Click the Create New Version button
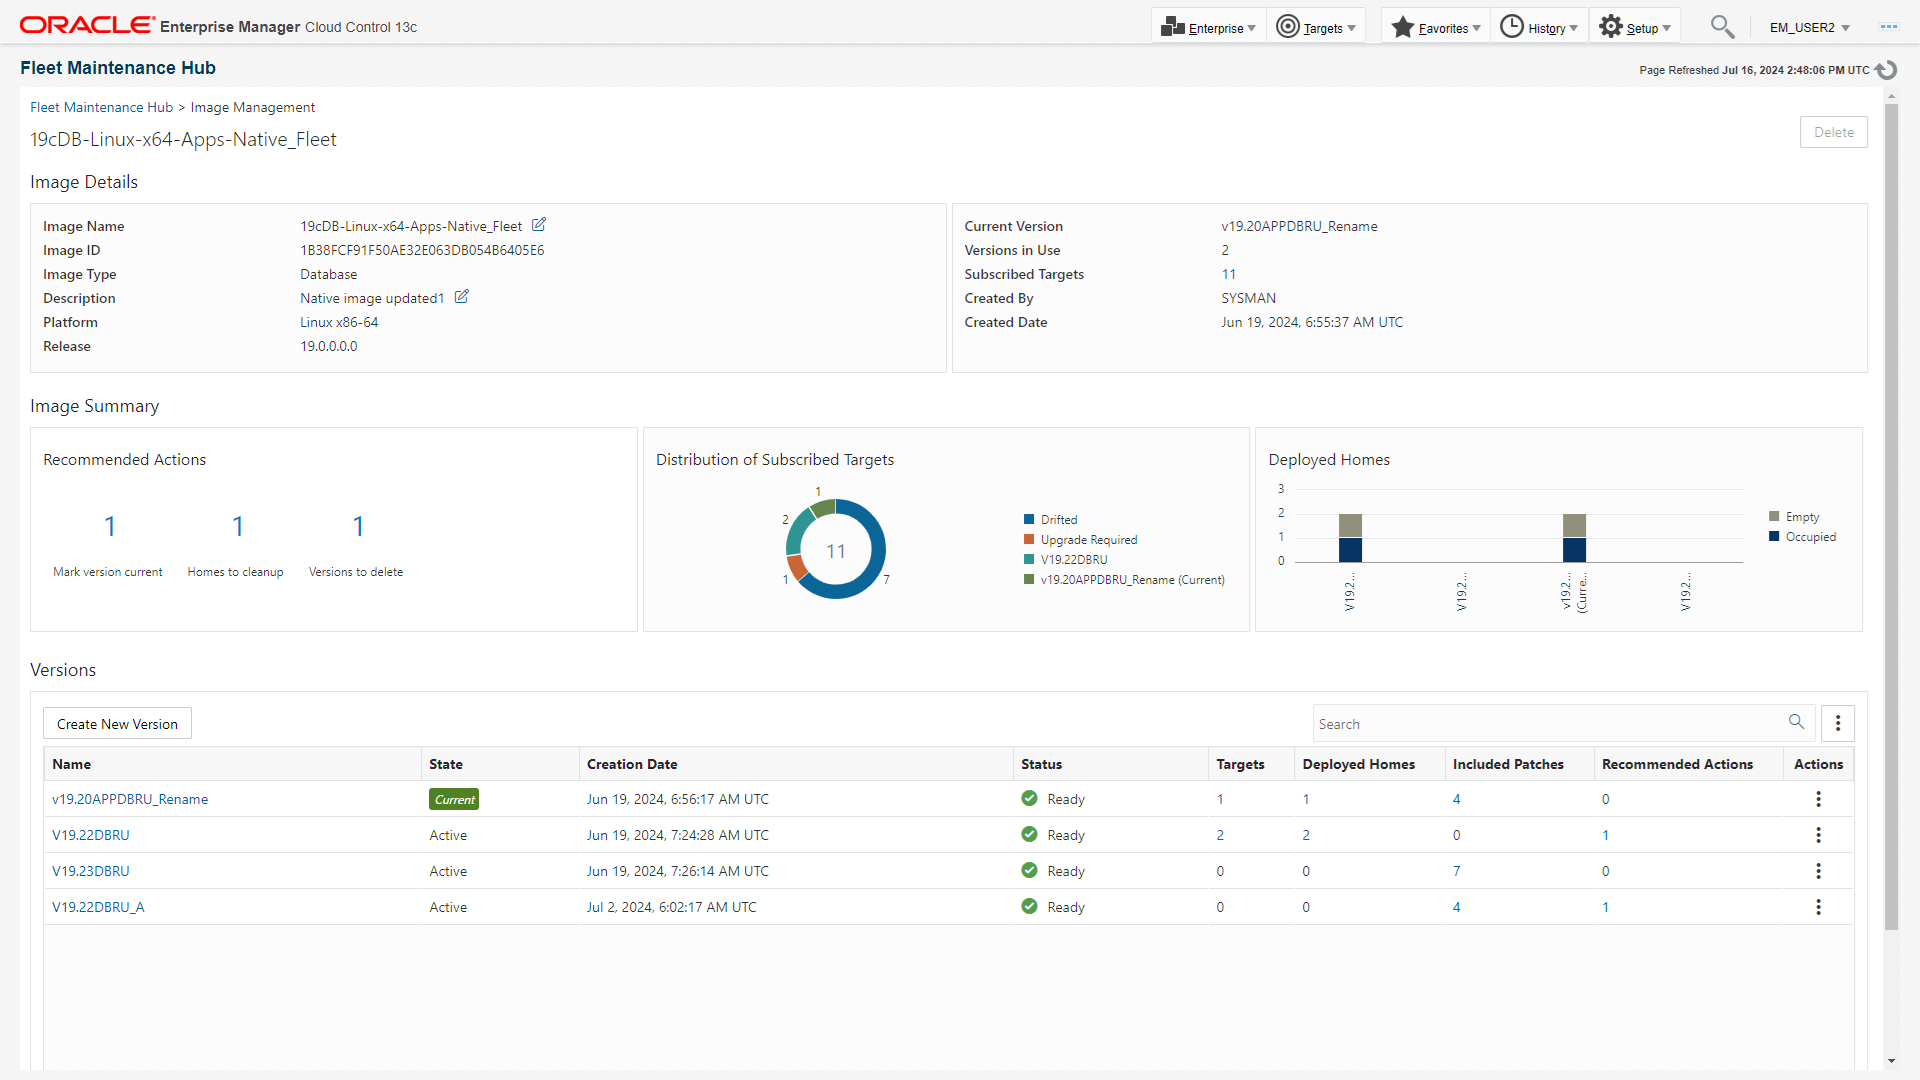Screen dimensions: 1920x1080 pos(117,724)
